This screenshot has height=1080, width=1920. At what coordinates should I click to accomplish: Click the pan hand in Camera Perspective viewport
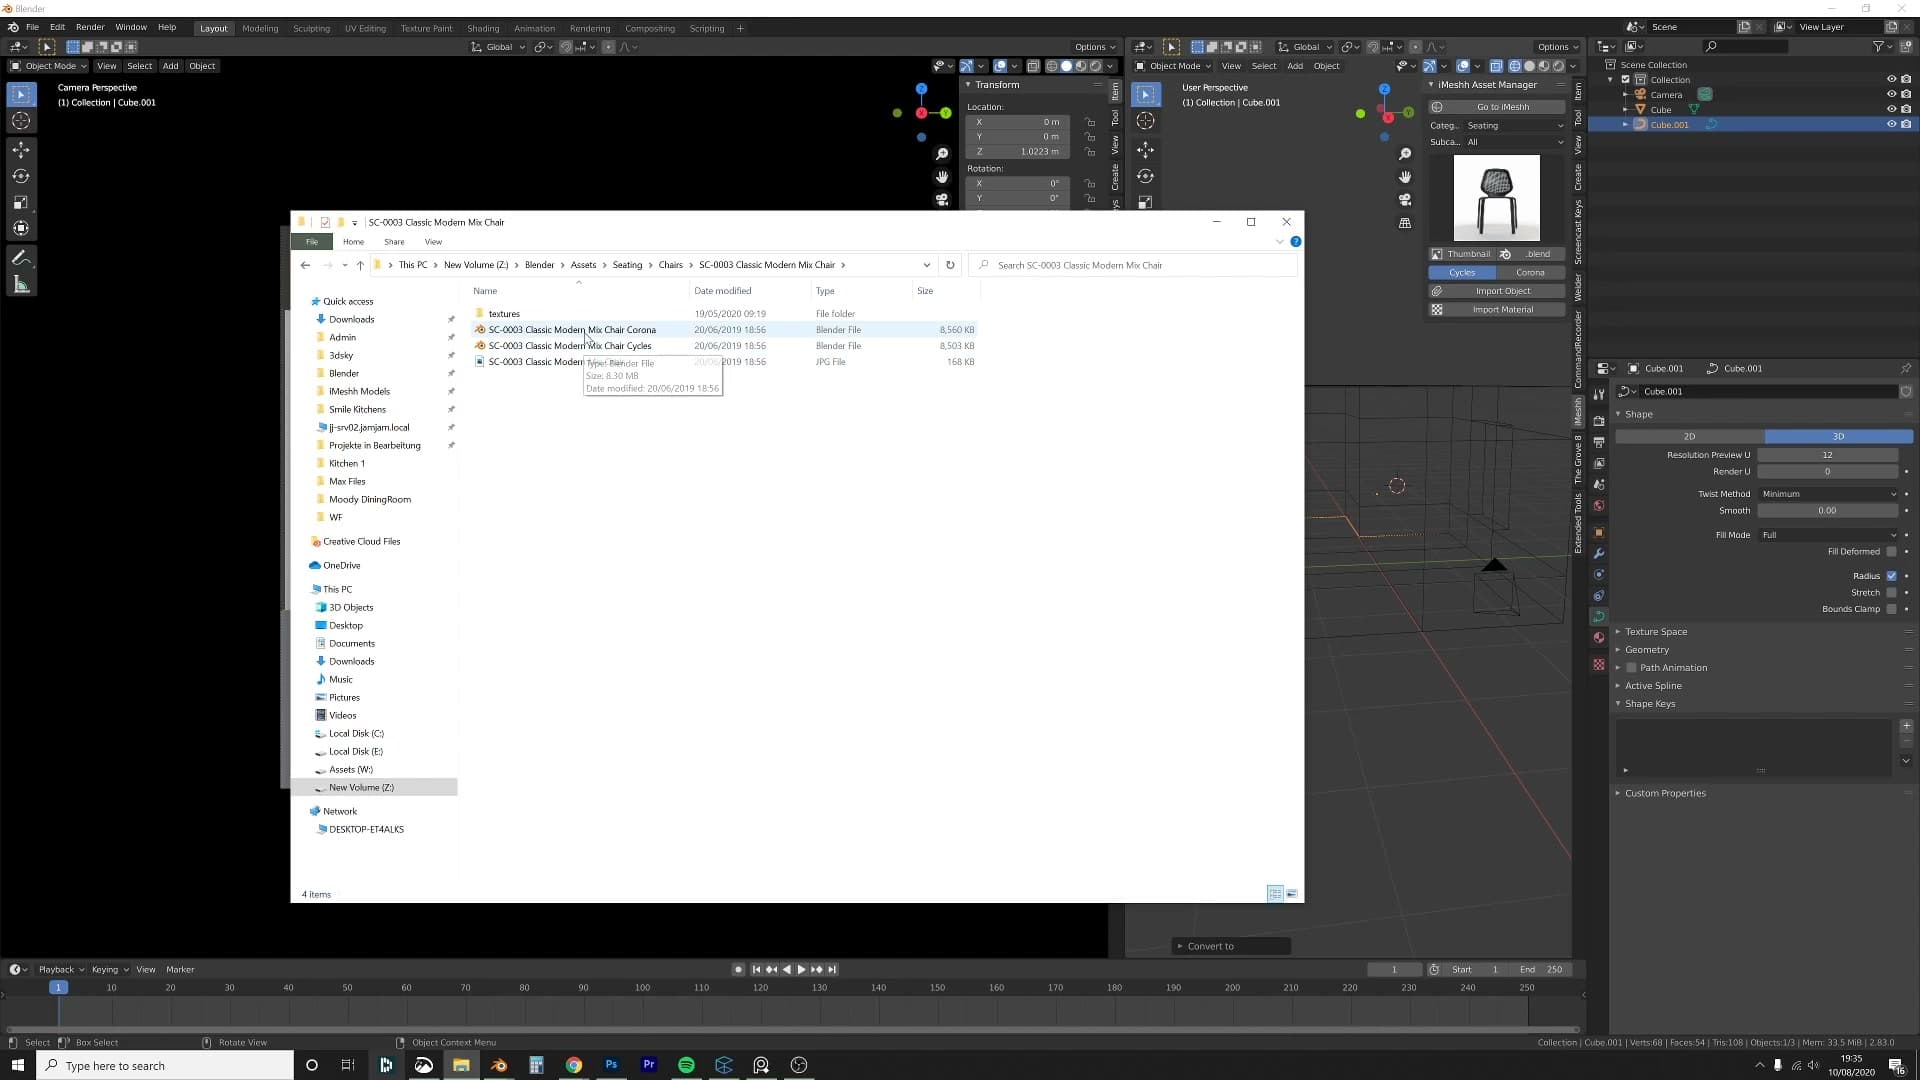942,177
